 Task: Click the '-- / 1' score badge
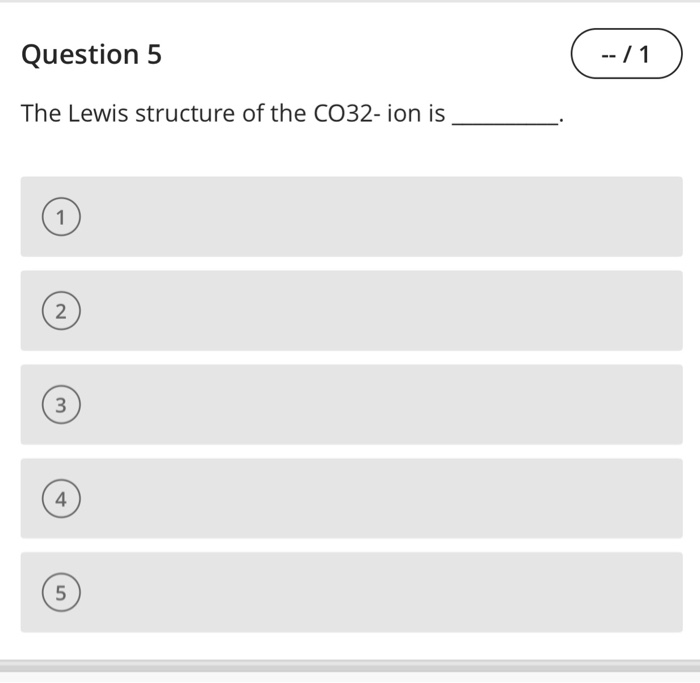pyautogui.click(x=626, y=54)
